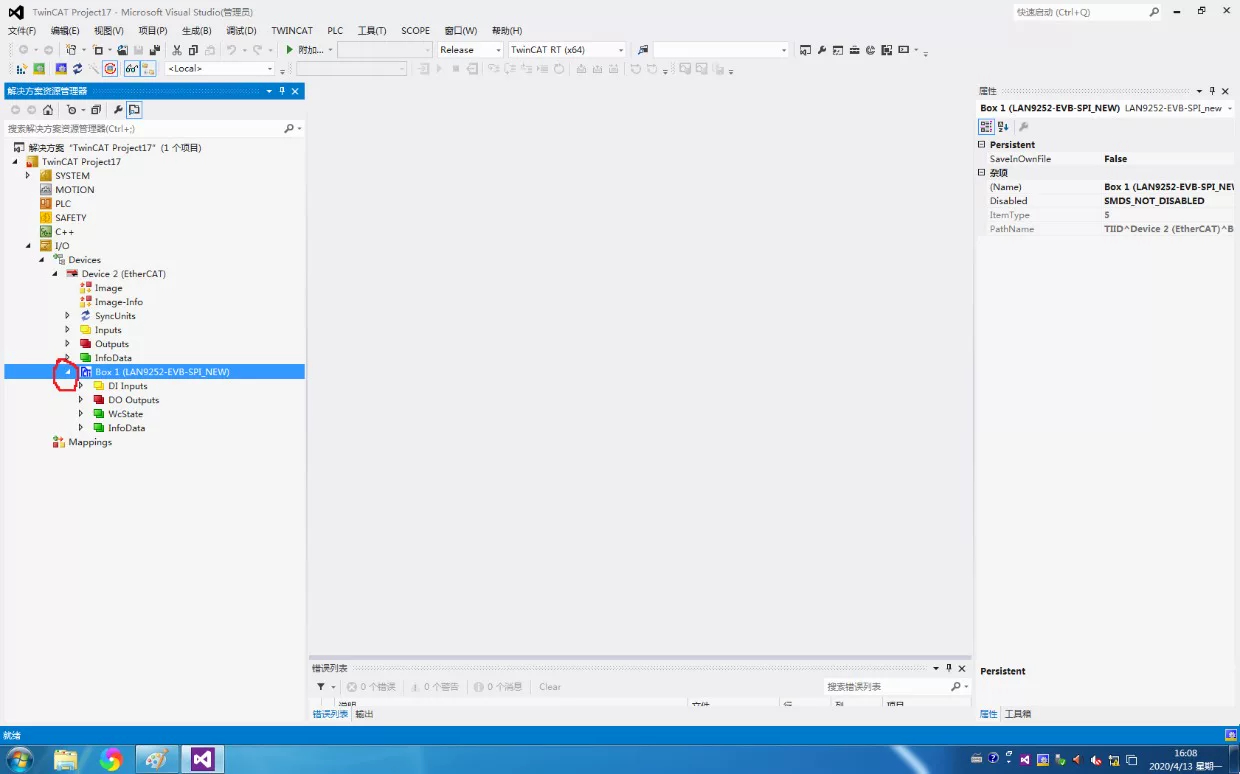Expand the SyncUnits node

point(68,316)
